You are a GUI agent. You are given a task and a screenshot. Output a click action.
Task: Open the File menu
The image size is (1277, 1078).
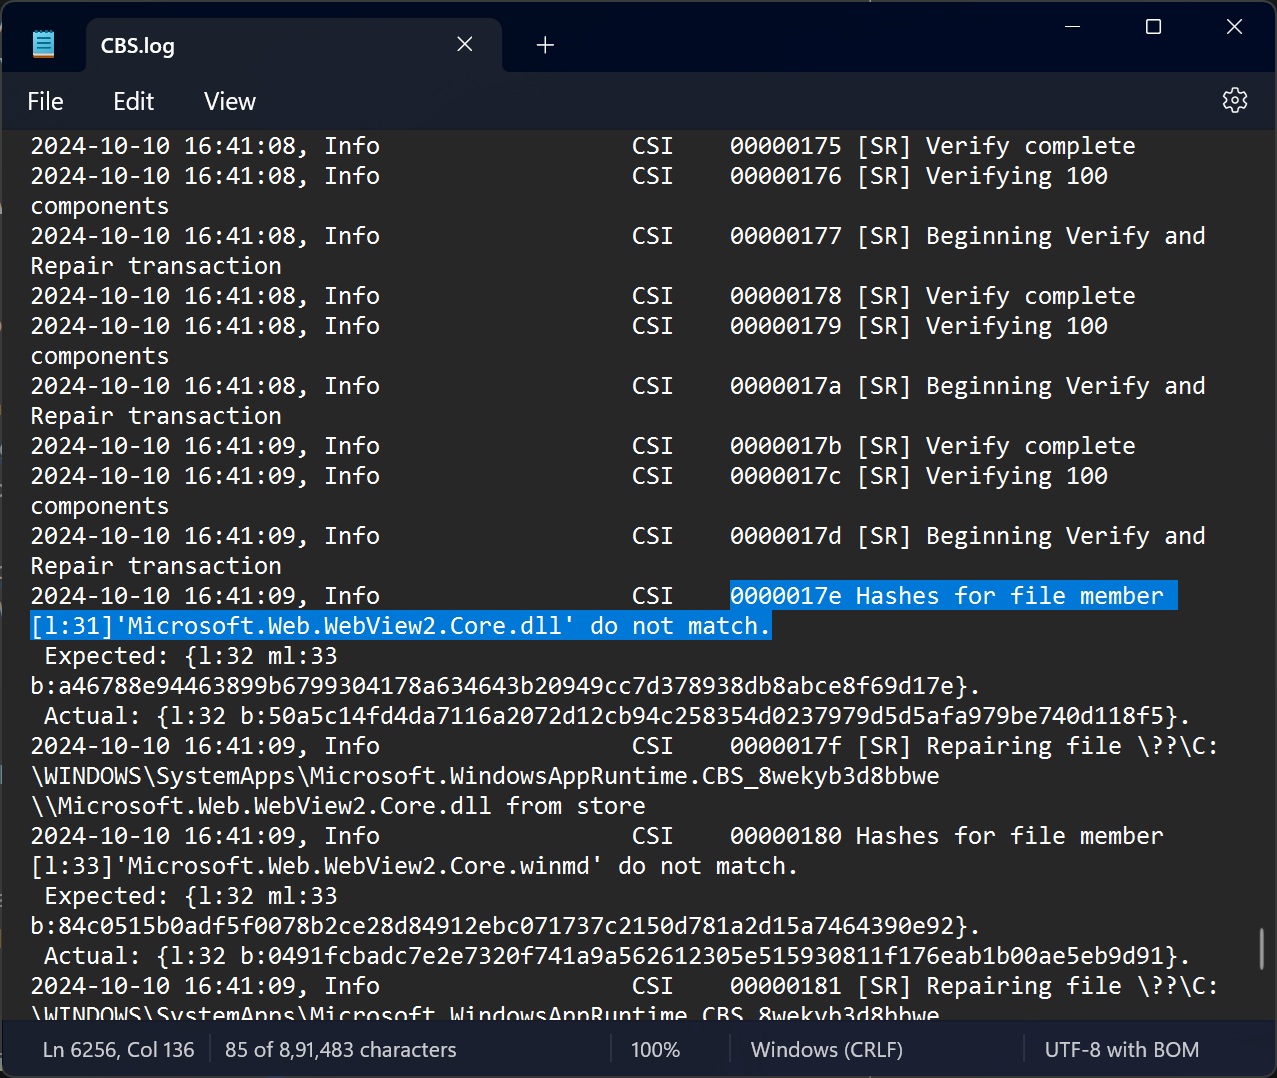[45, 100]
